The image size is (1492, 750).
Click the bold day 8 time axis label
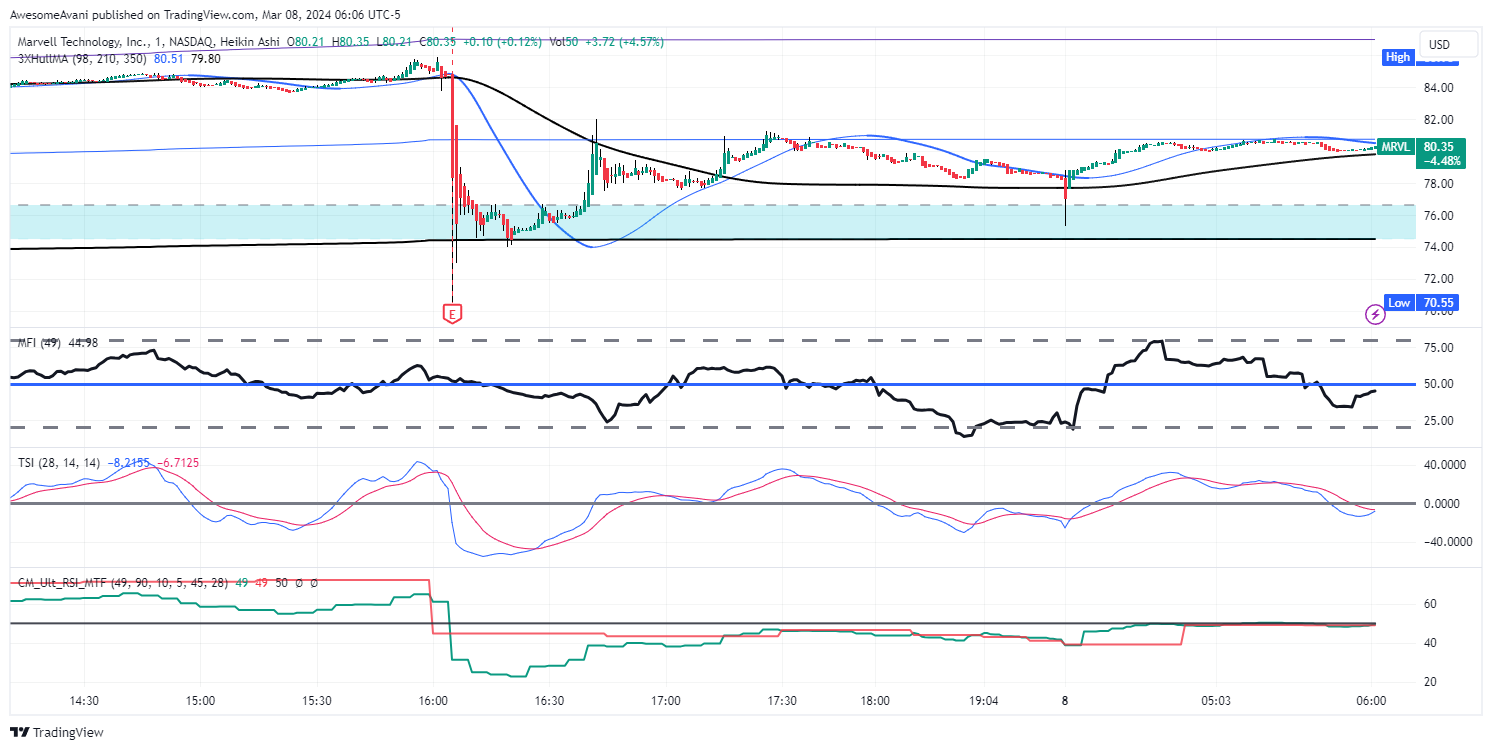pyautogui.click(x=1065, y=701)
